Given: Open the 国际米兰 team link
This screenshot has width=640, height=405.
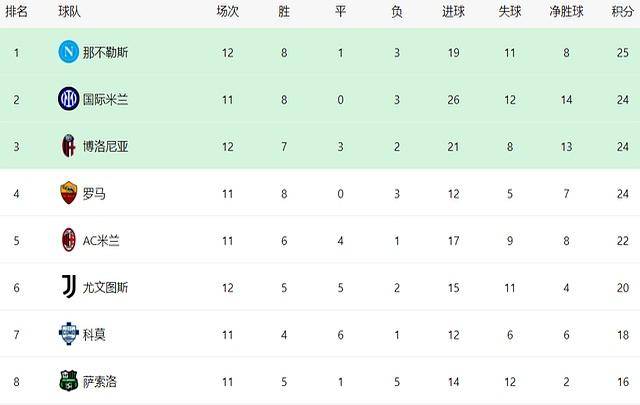Looking at the screenshot, I should (x=106, y=99).
